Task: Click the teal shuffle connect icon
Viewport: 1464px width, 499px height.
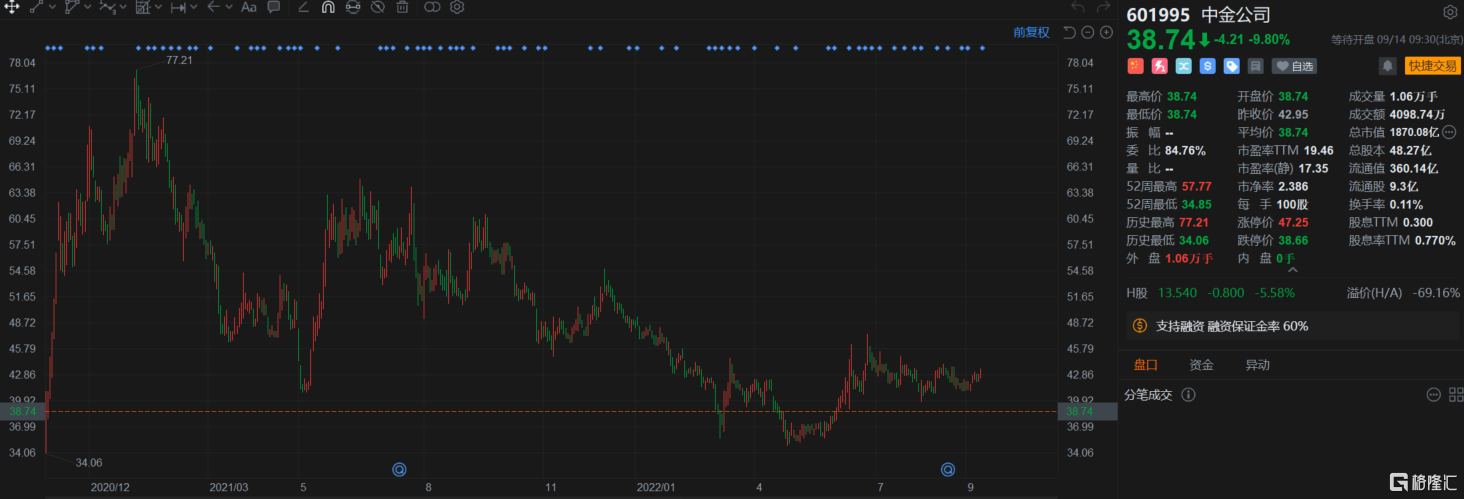Action: tap(1184, 66)
